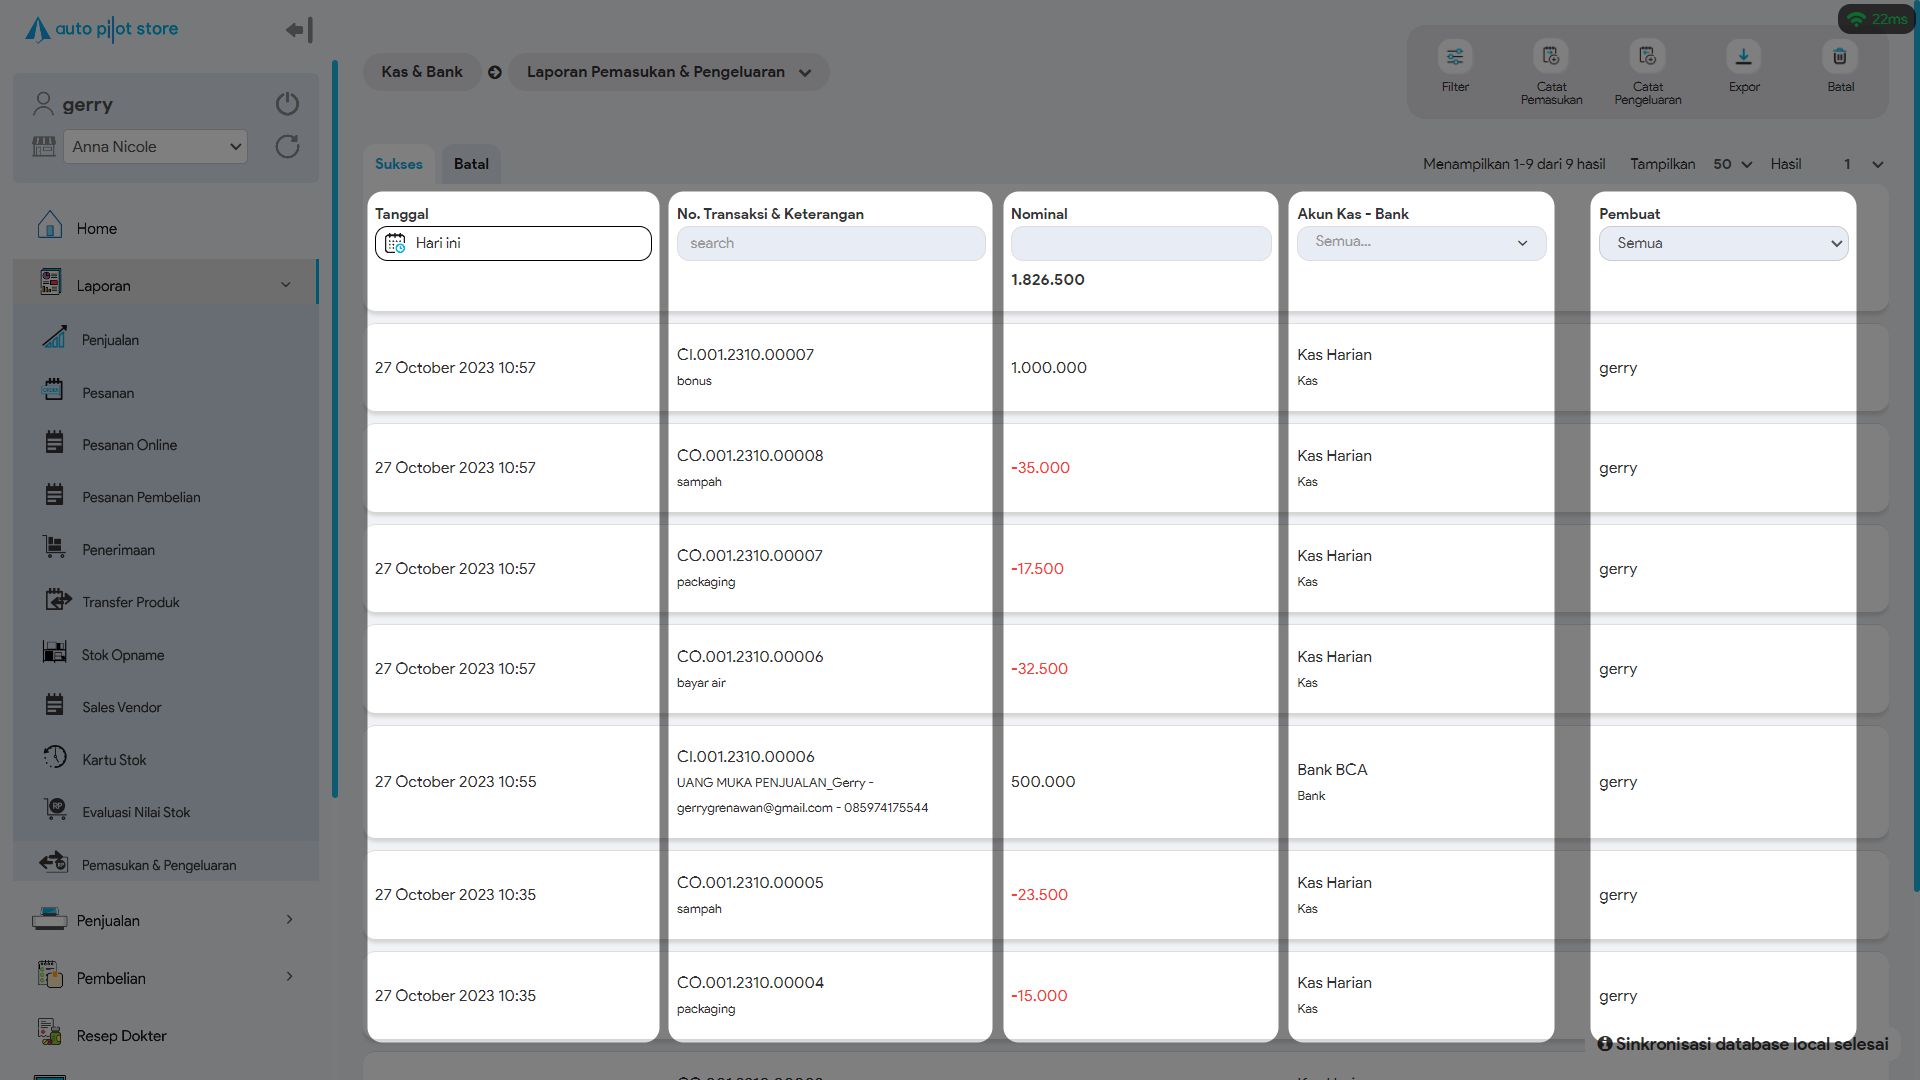
Task: Click the Batal trash icon
Action: pos(1840,58)
